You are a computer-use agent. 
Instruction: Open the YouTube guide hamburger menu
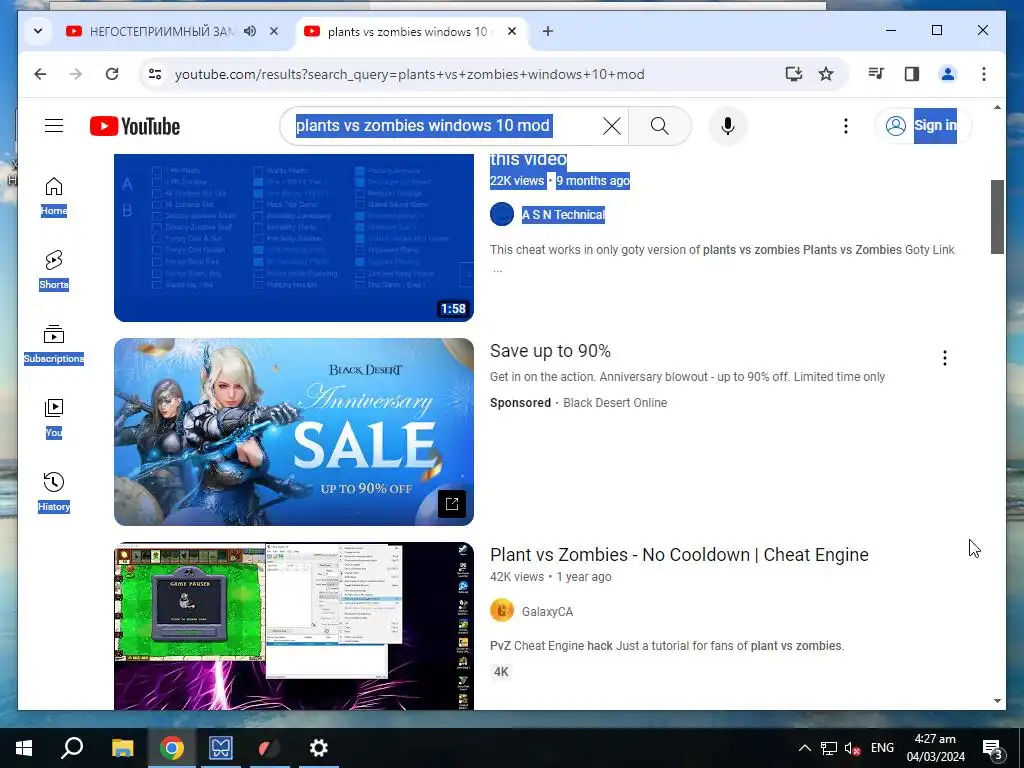tap(54, 125)
